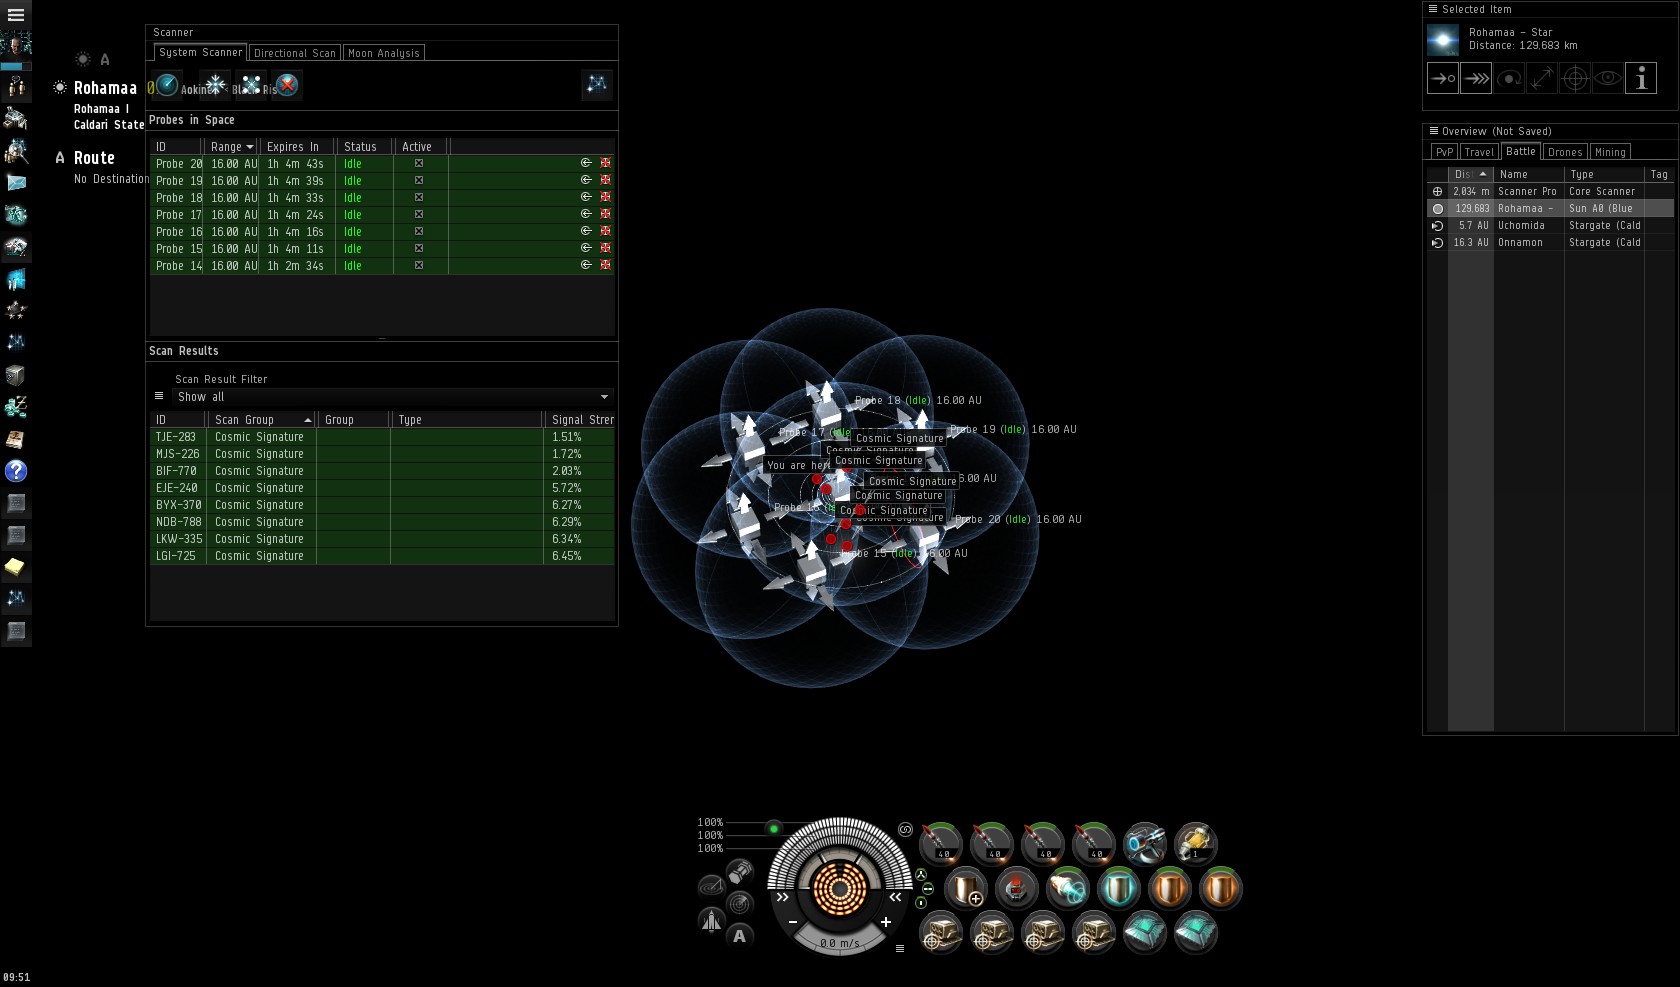Select Onnamon stargate in overview
This screenshot has width=1680, height=987.
(x=1549, y=242)
